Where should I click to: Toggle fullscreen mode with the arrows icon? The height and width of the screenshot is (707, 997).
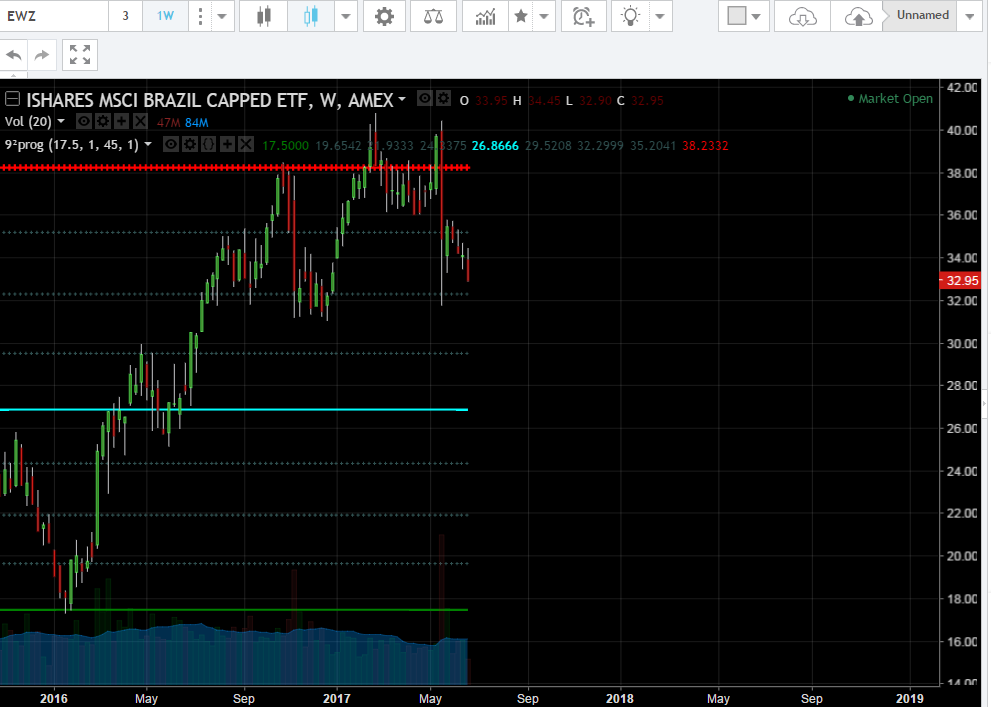point(80,55)
